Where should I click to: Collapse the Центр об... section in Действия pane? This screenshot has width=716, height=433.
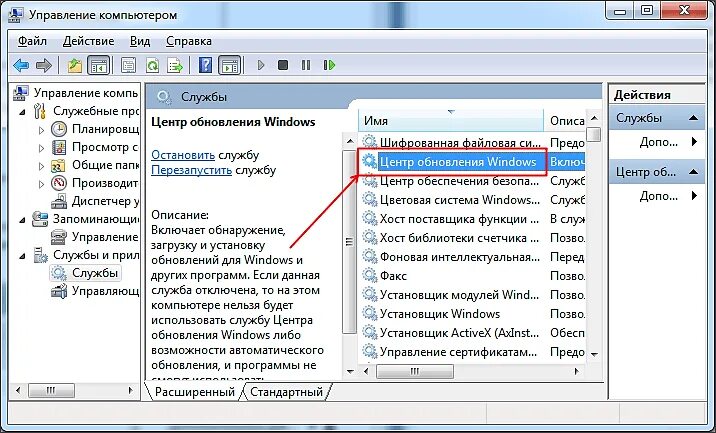point(693,172)
